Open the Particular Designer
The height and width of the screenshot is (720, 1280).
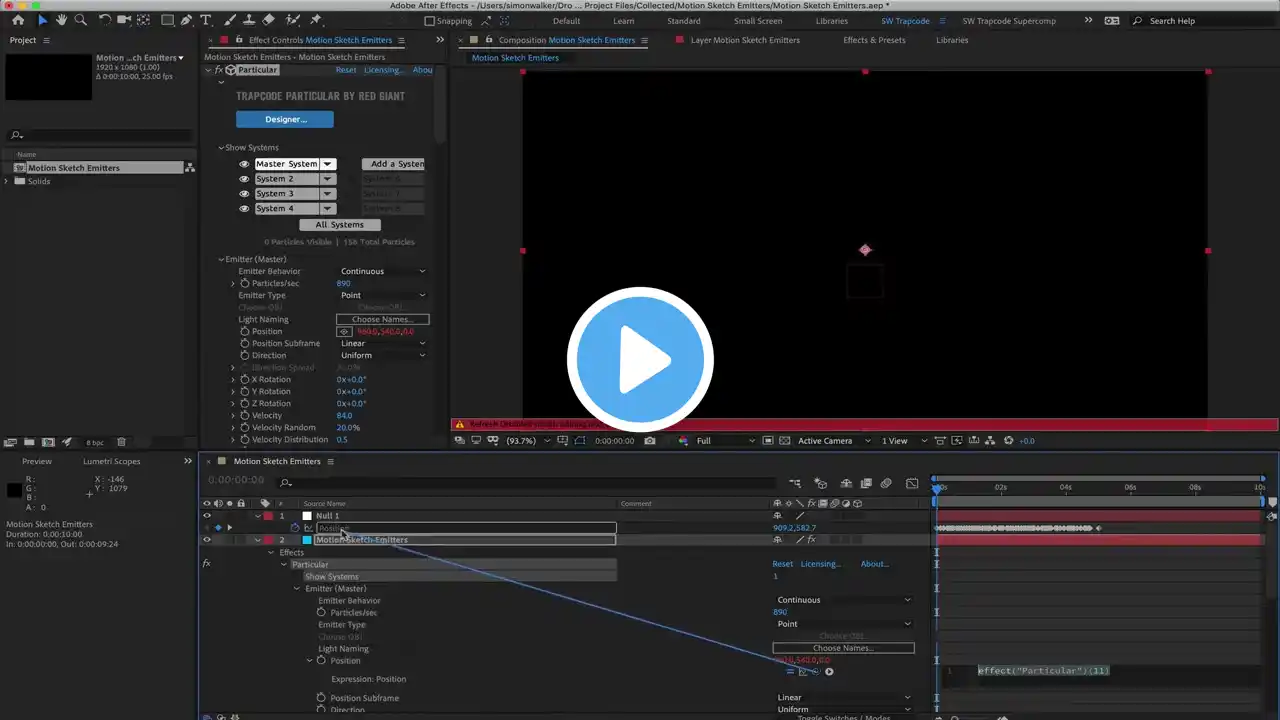point(285,119)
